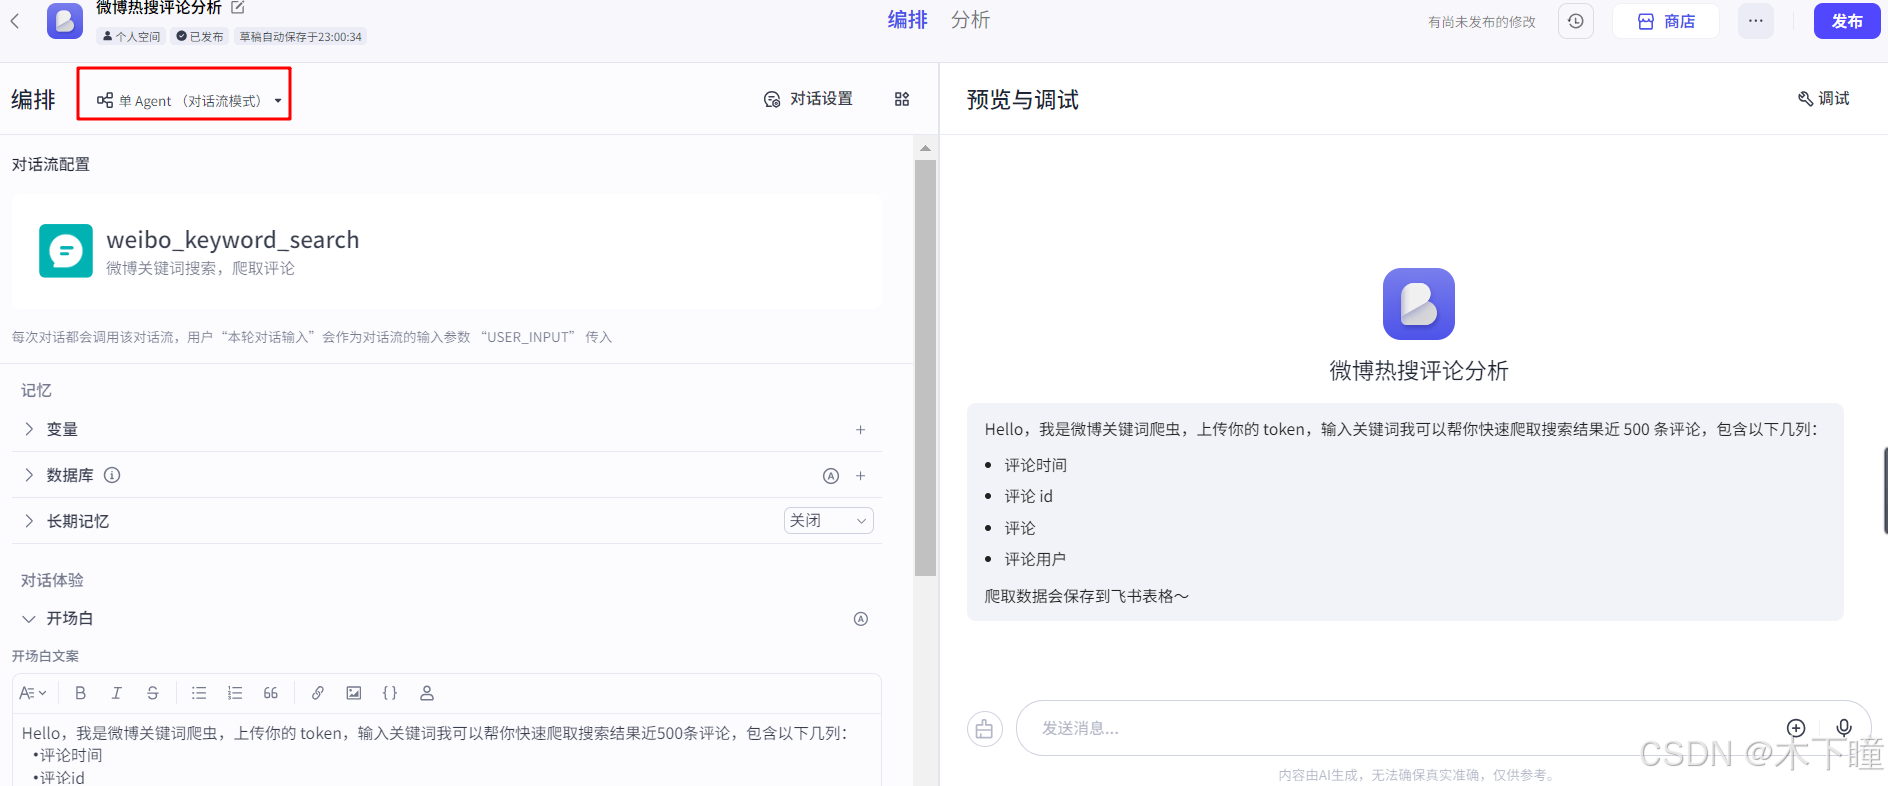Expand the 变量 section
1888x786 pixels.
pyautogui.click(x=29, y=429)
